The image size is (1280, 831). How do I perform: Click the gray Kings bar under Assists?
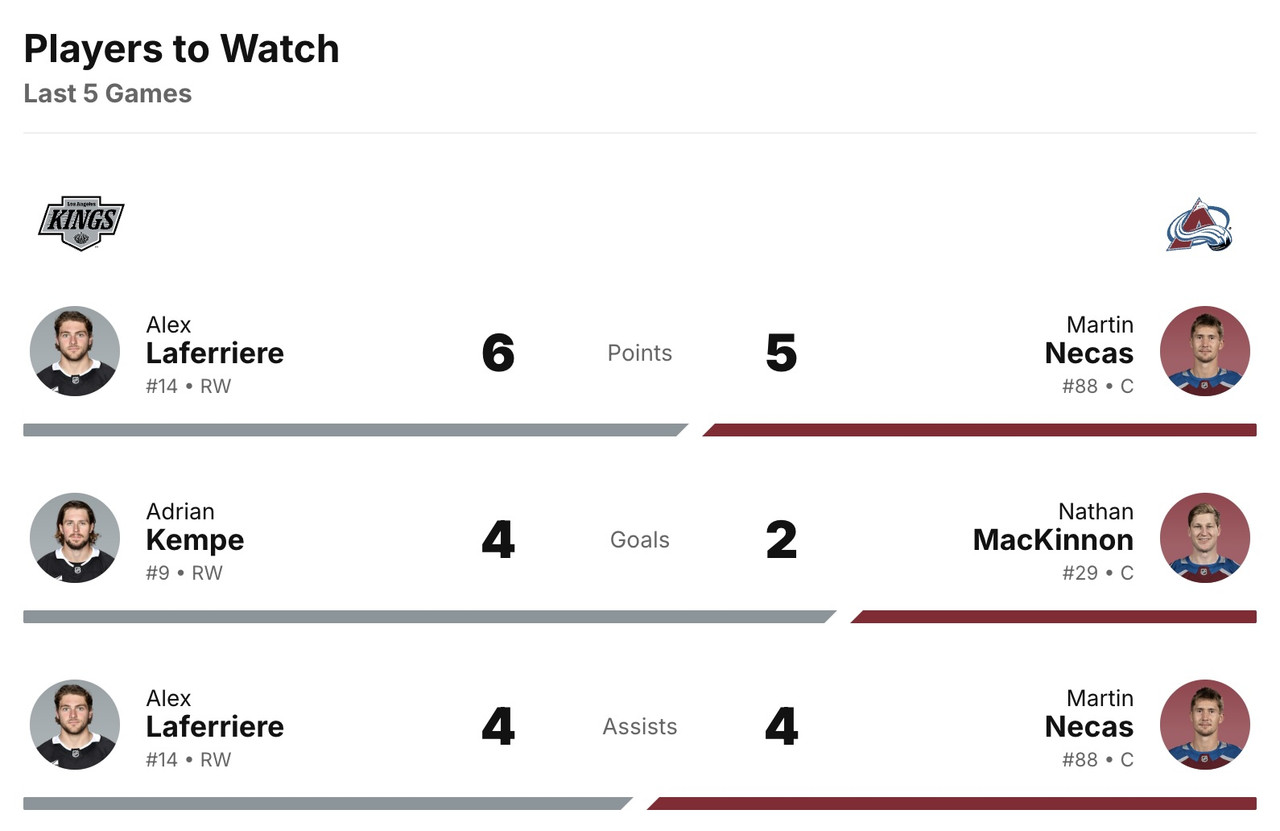(x=325, y=803)
